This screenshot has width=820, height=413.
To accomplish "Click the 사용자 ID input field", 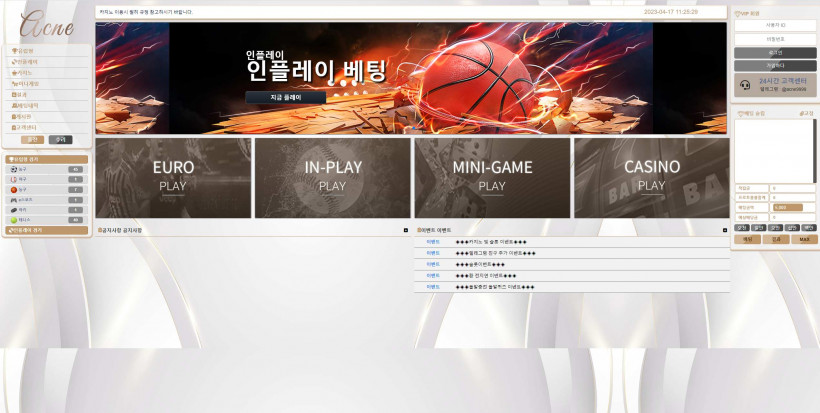I will pyautogui.click(x=775, y=25).
